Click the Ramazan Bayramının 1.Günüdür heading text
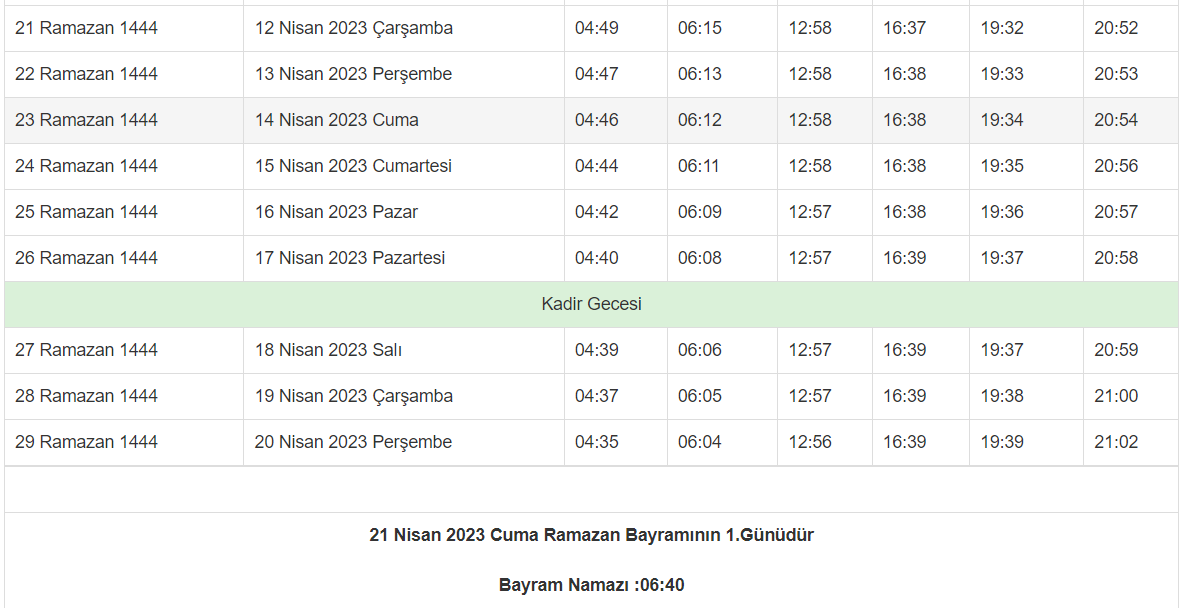This screenshot has width=1183, height=608. pos(591,535)
